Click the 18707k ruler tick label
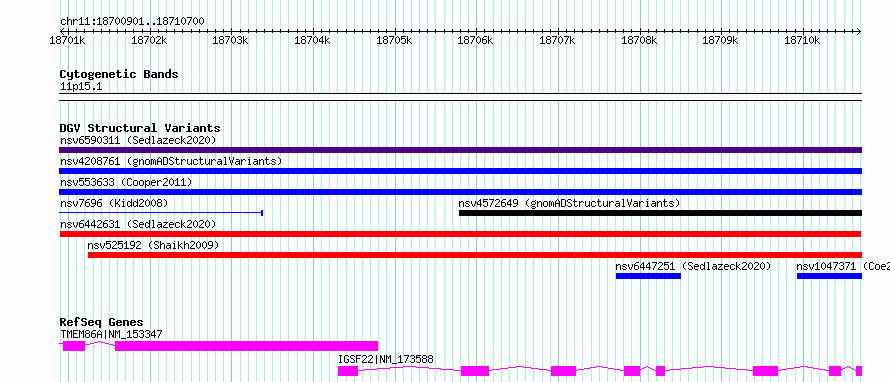The width and height of the screenshot is (890, 382). (x=557, y=41)
